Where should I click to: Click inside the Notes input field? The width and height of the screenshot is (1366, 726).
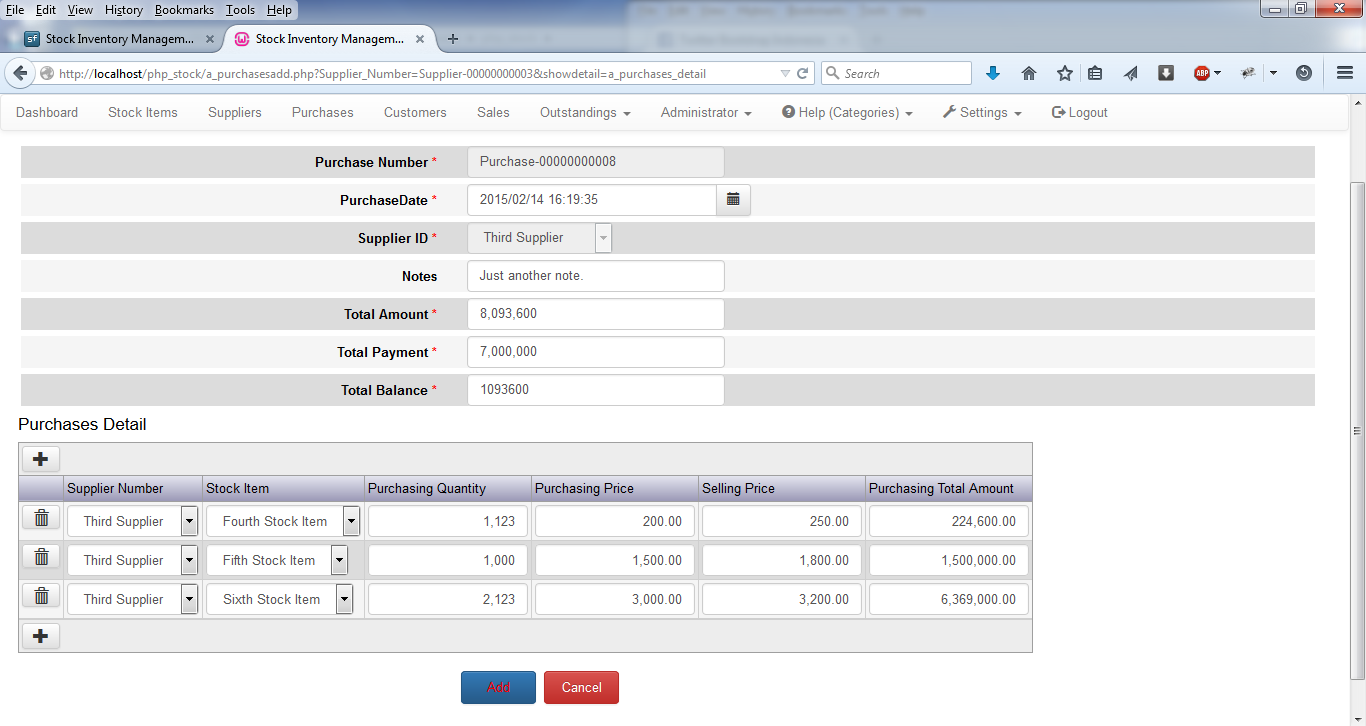coord(595,276)
